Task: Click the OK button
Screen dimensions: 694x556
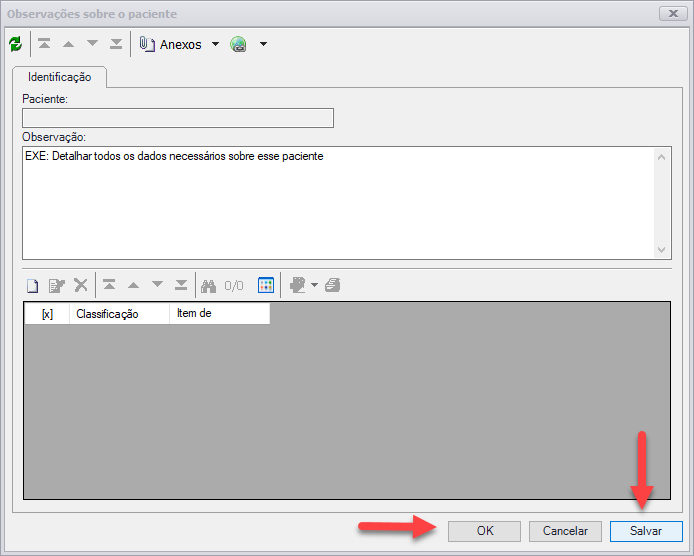Action: pyautogui.click(x=485, y=531)
